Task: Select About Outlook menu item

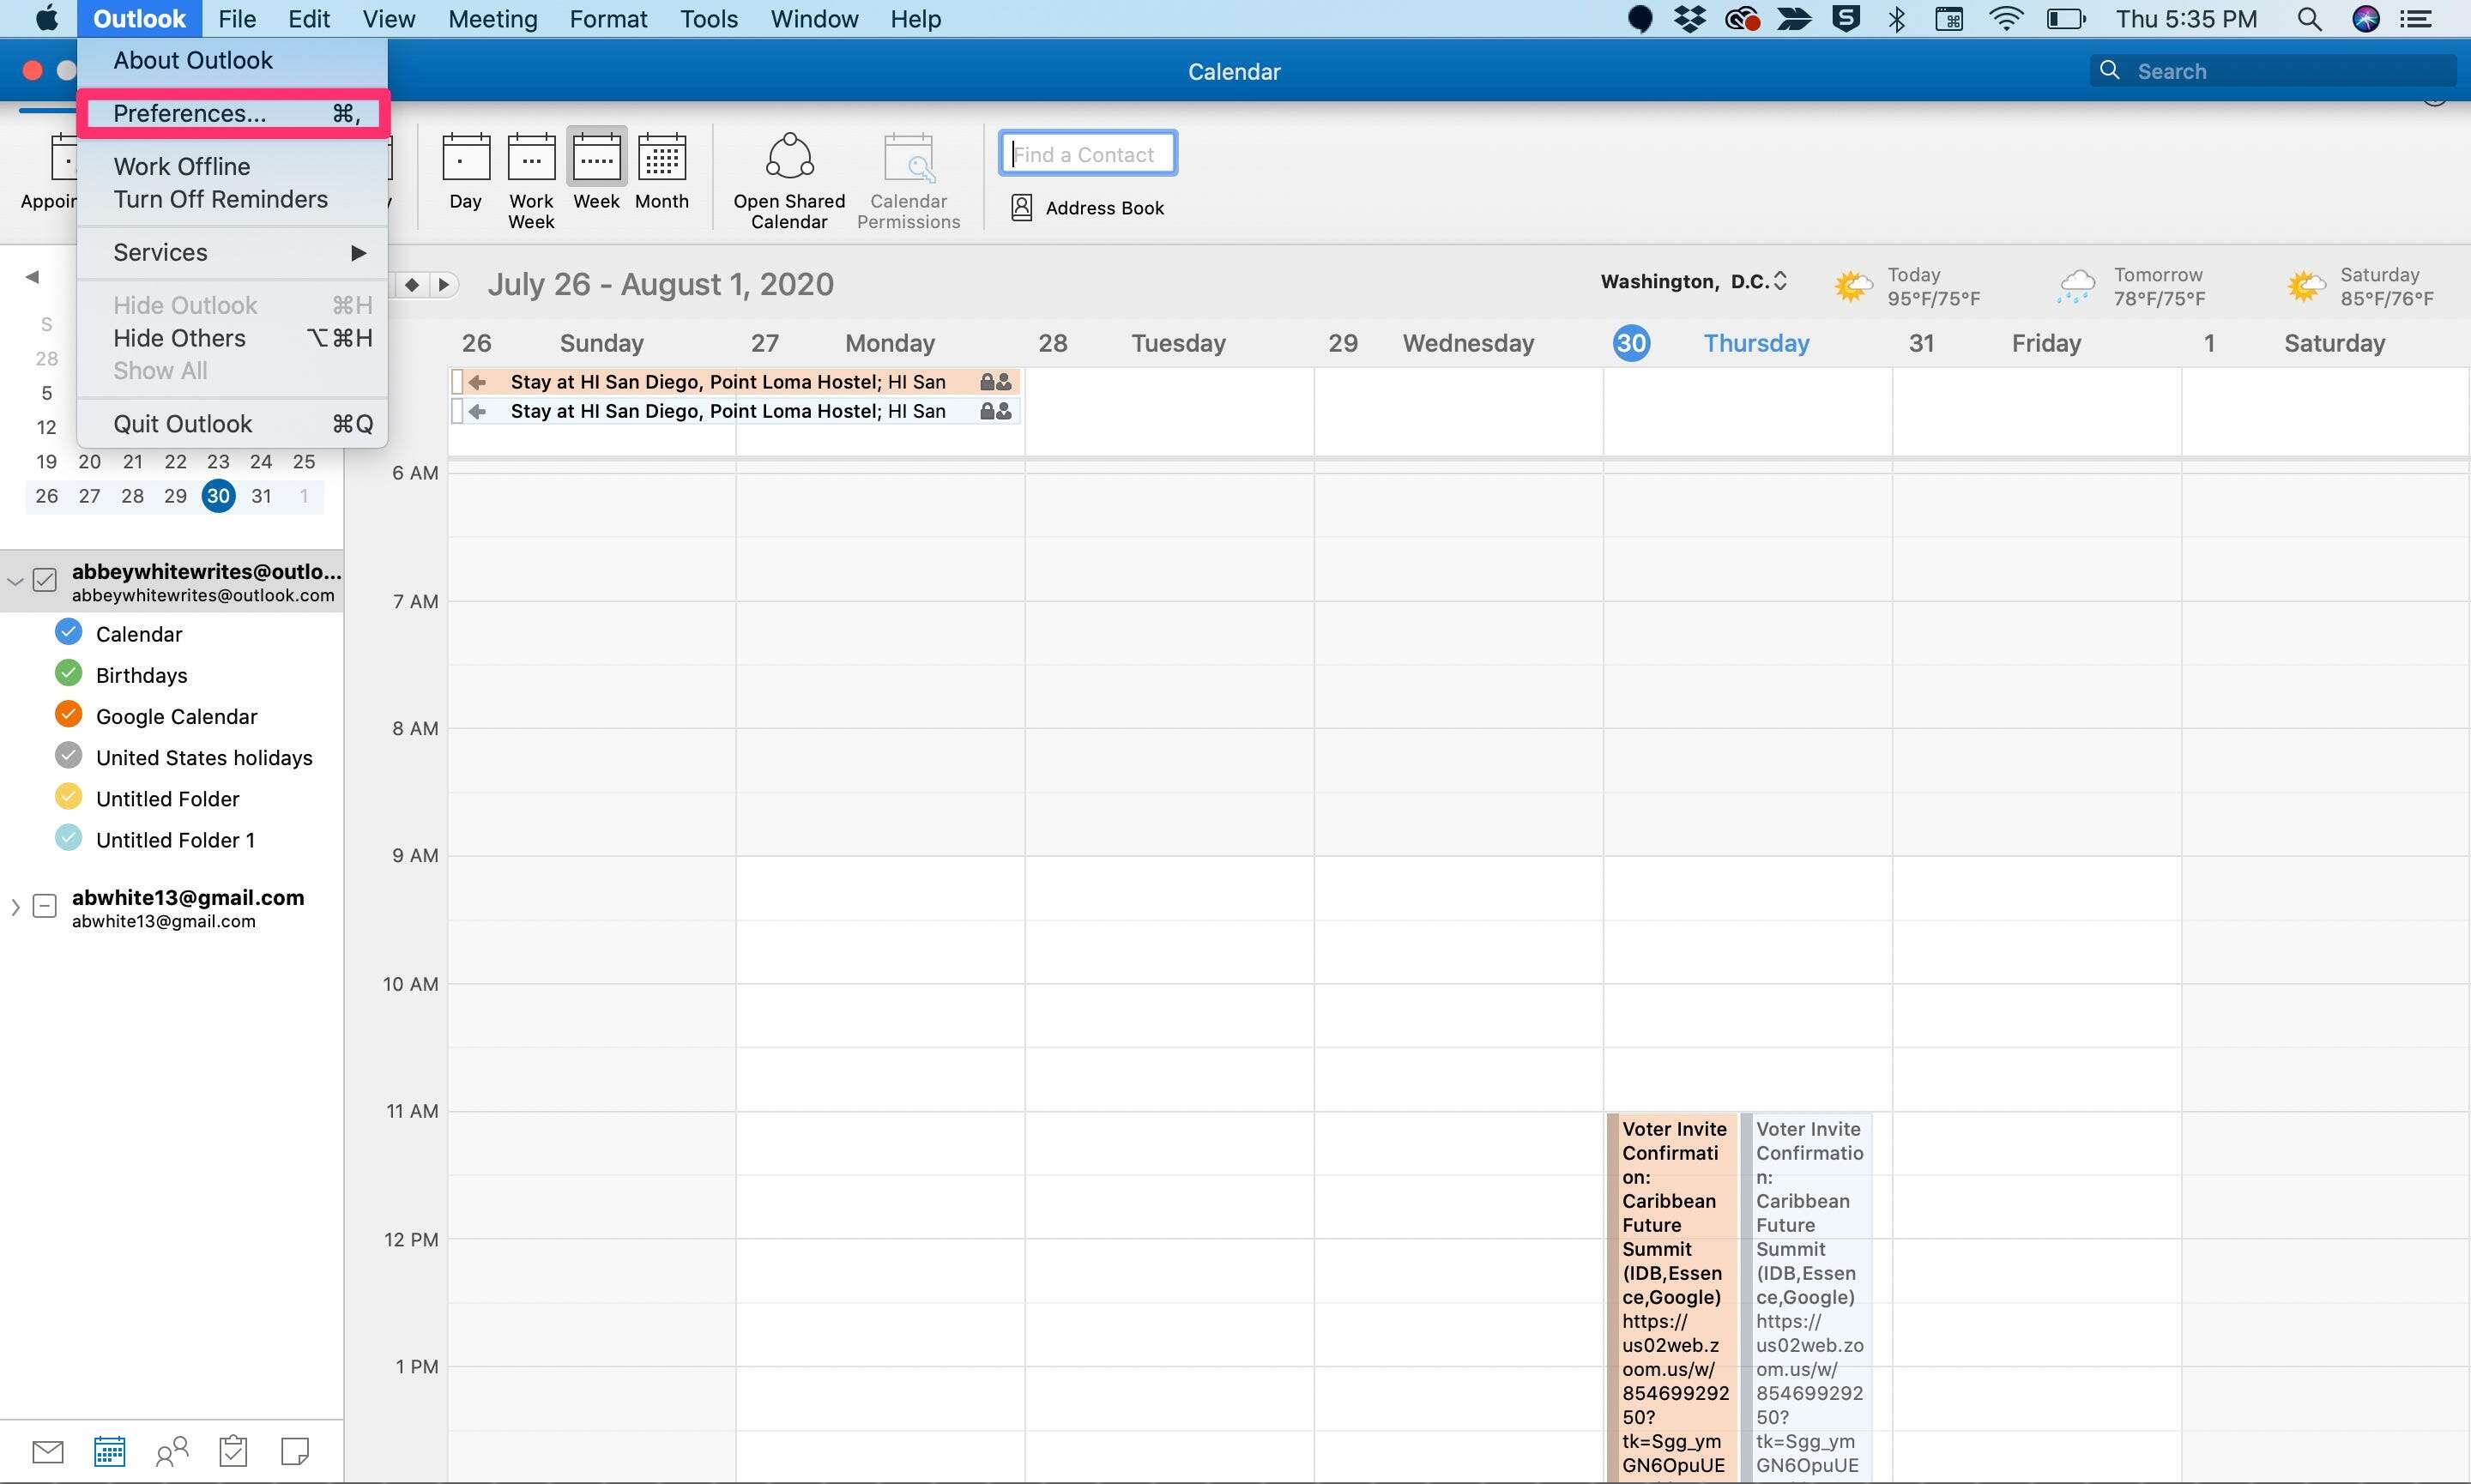Action: pyautogui.click(x=192, y=60)
